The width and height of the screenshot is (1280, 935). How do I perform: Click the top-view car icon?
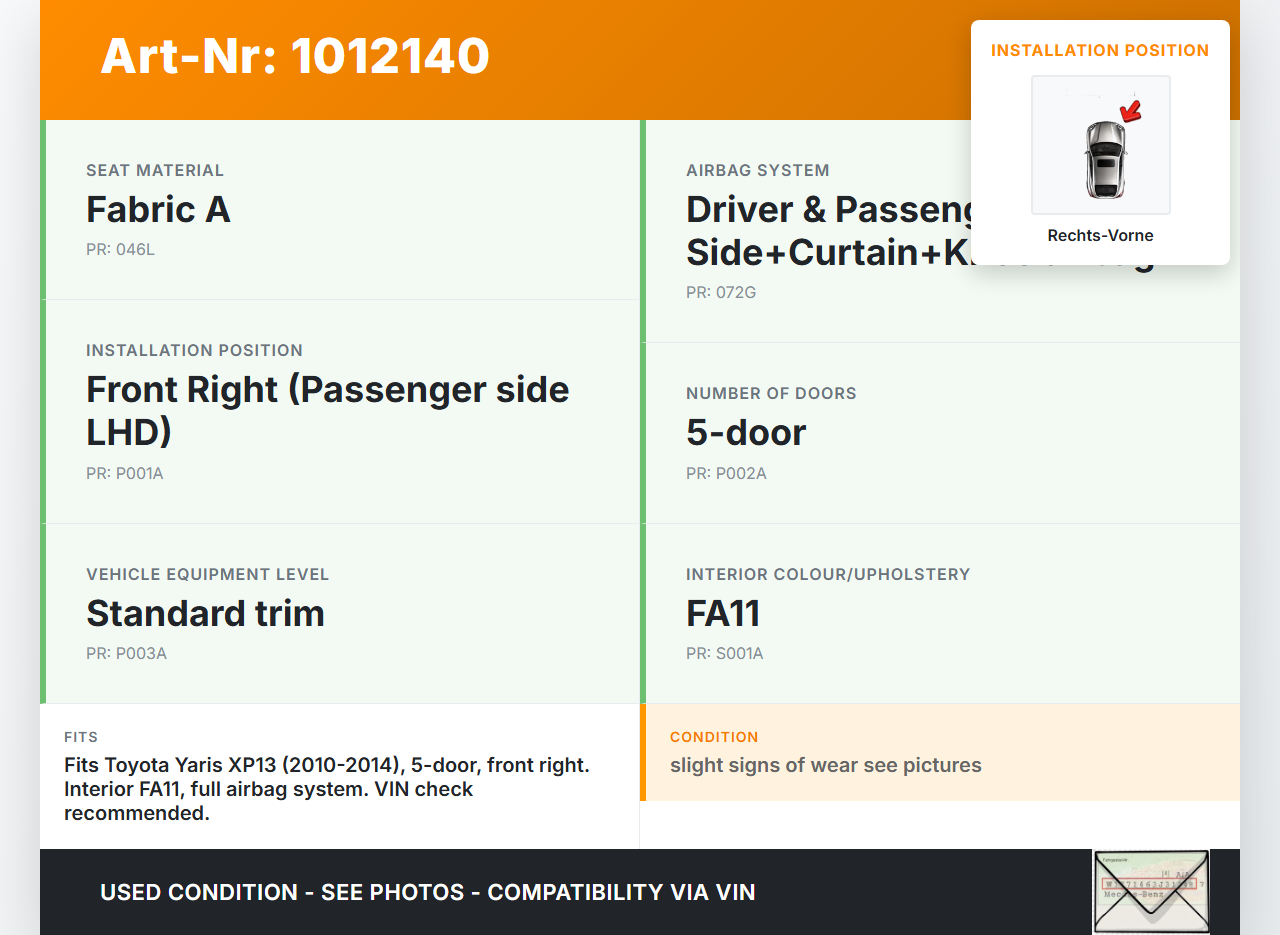click(x=1104, y=159)
